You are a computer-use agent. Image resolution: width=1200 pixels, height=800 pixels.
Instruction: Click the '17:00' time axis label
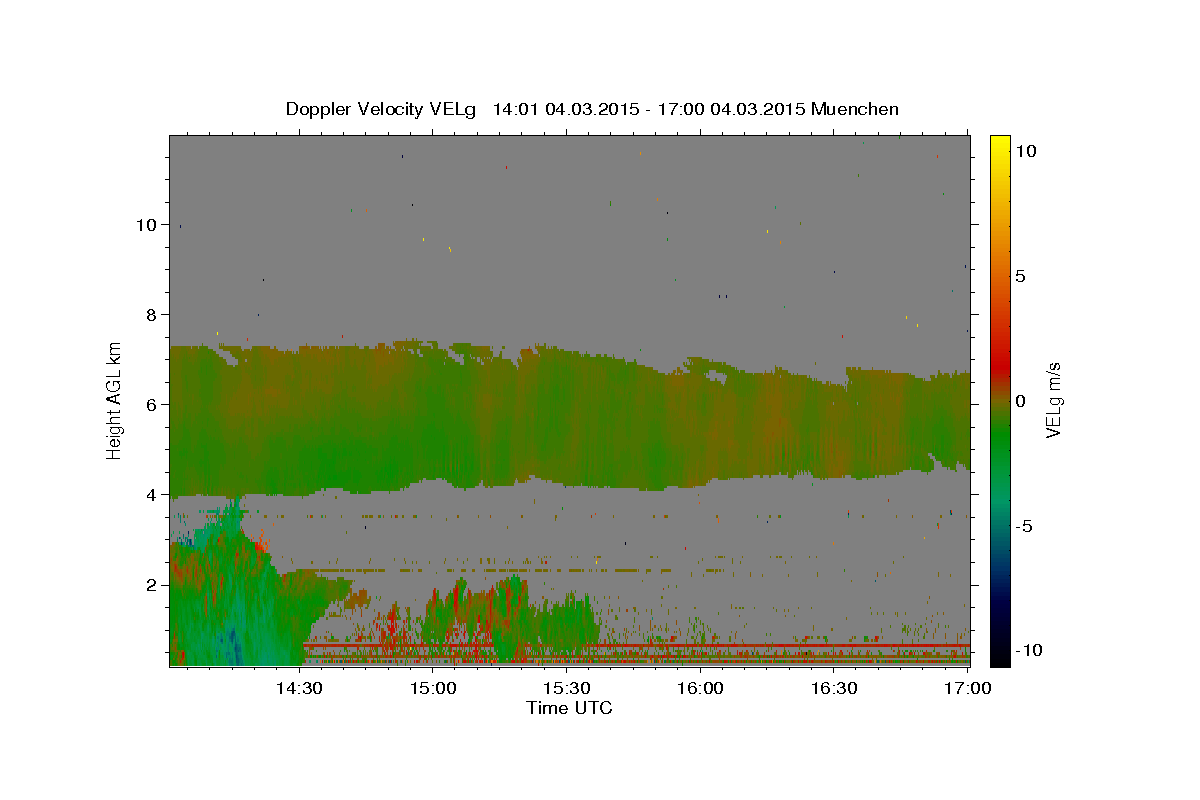(x=968, y=688)
